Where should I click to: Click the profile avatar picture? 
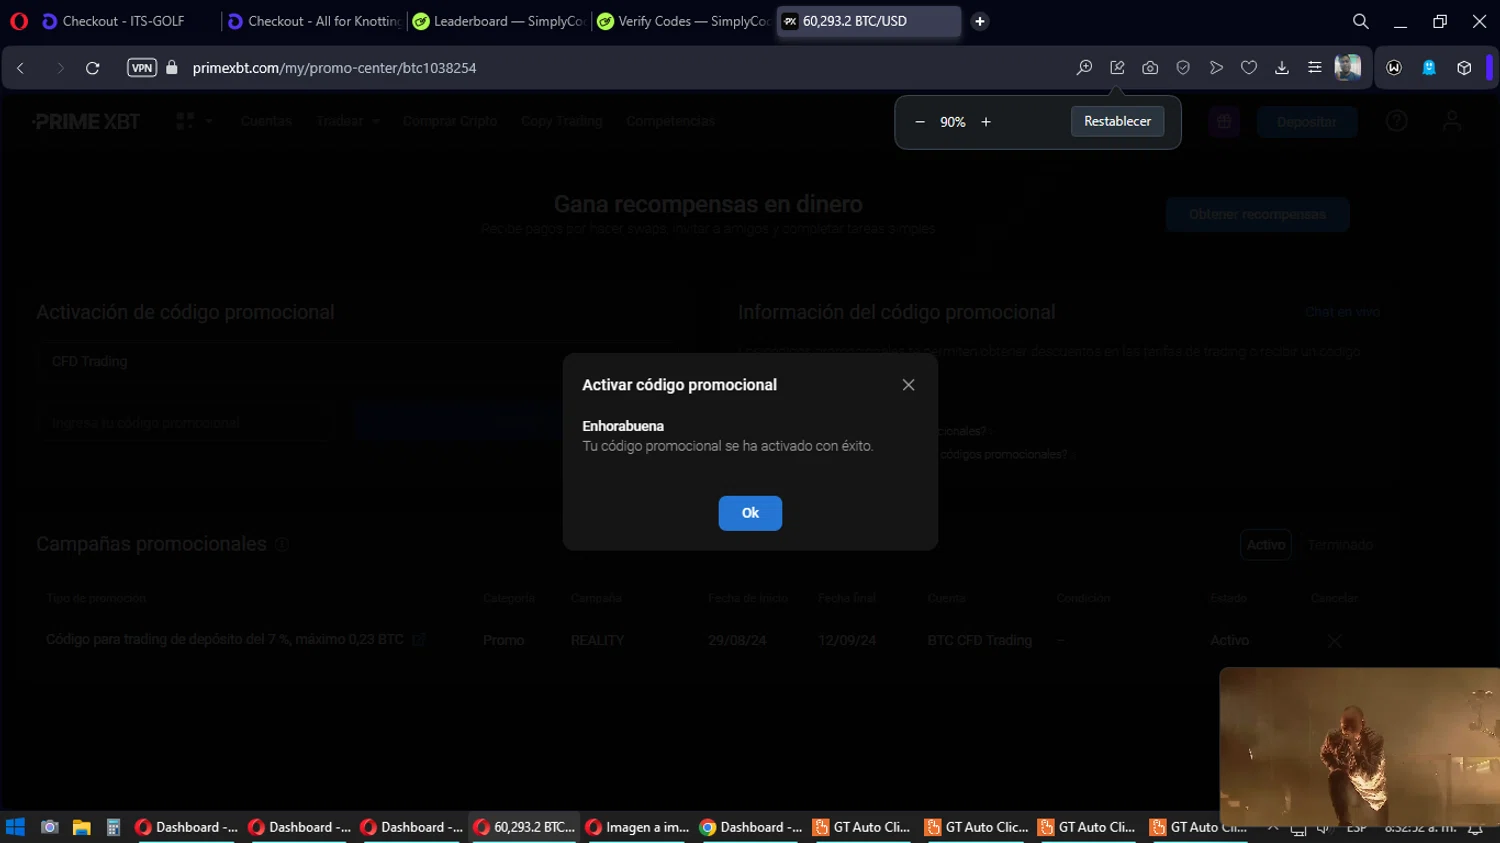(x=1348, y=67)
